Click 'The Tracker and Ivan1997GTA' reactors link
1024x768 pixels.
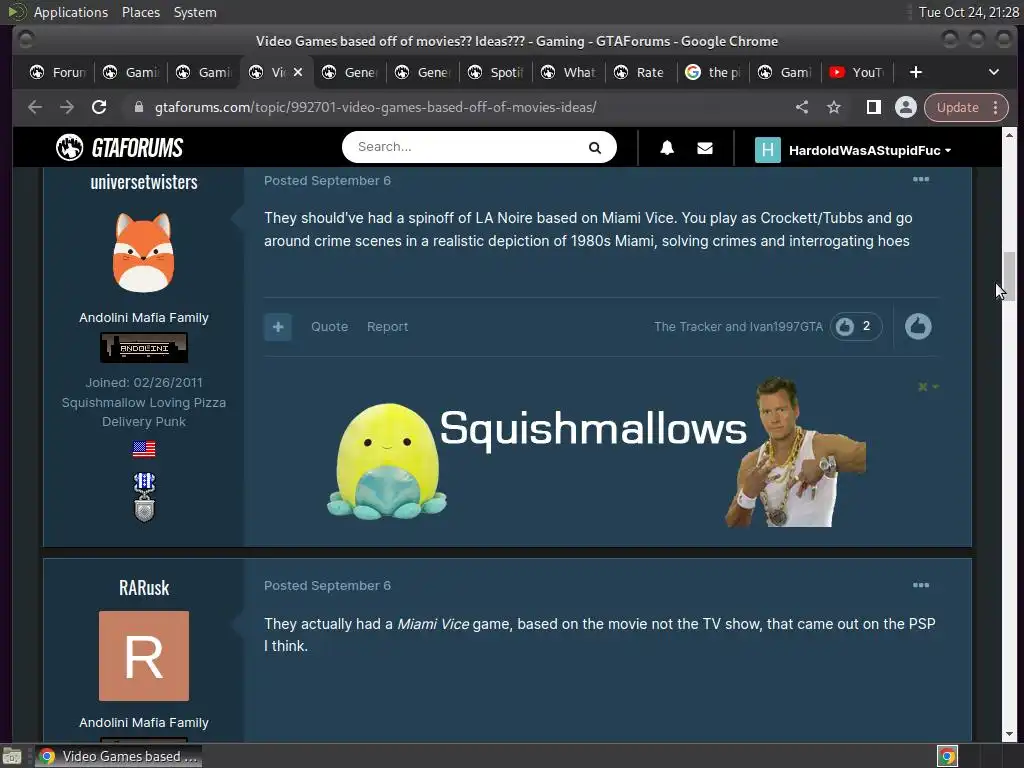[739, 327]
